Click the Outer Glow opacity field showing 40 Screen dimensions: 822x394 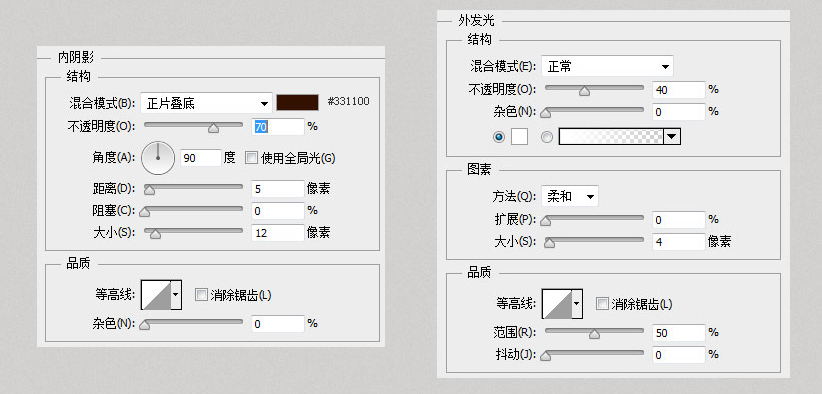click(x=679, y=90)
